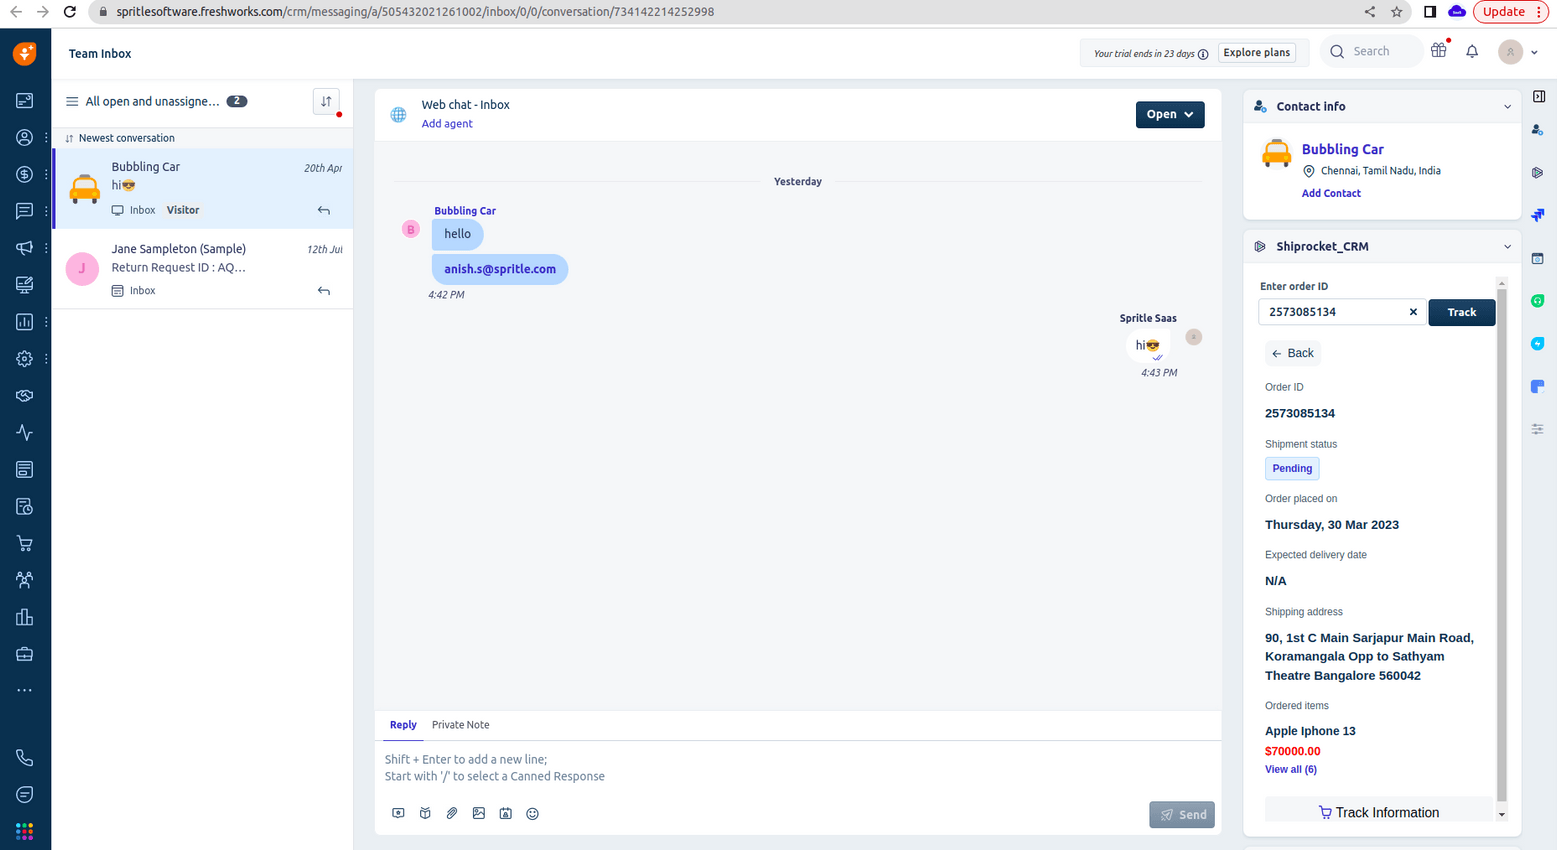The height and width of the screenshot is (850, 1557).
Task: Click the View all (6) link
Action: pyautogui.click(x=1291, y=770)
